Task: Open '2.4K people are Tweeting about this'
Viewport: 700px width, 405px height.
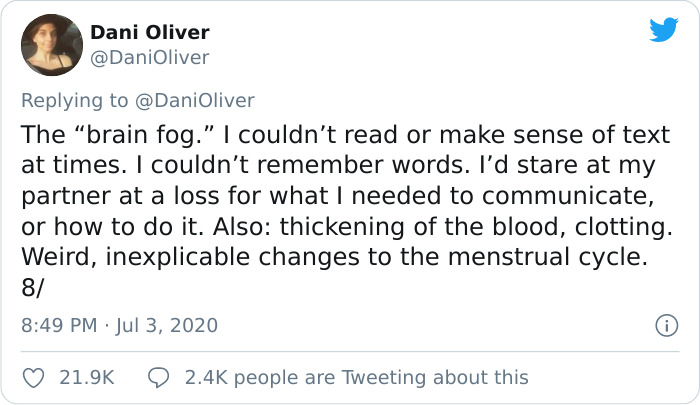Action: (357, 377)
